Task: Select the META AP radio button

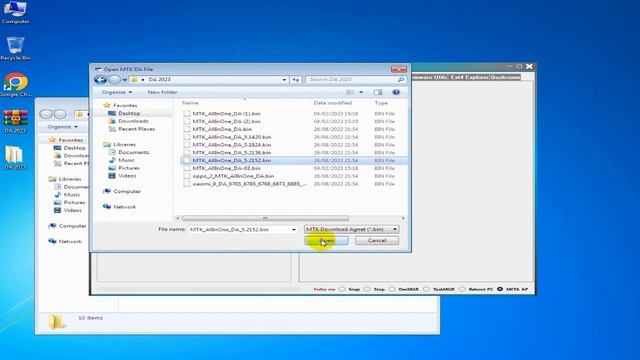Action: (x=500, y=289)
